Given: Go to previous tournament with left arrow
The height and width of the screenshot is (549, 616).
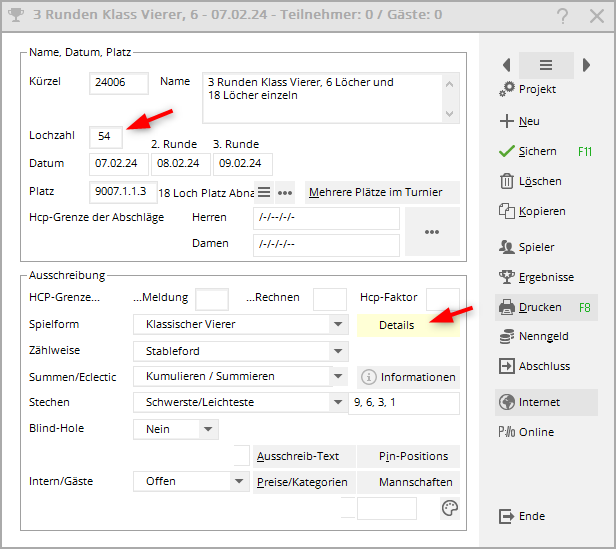Looking at the screenshot, I should (x=506, y=65).
